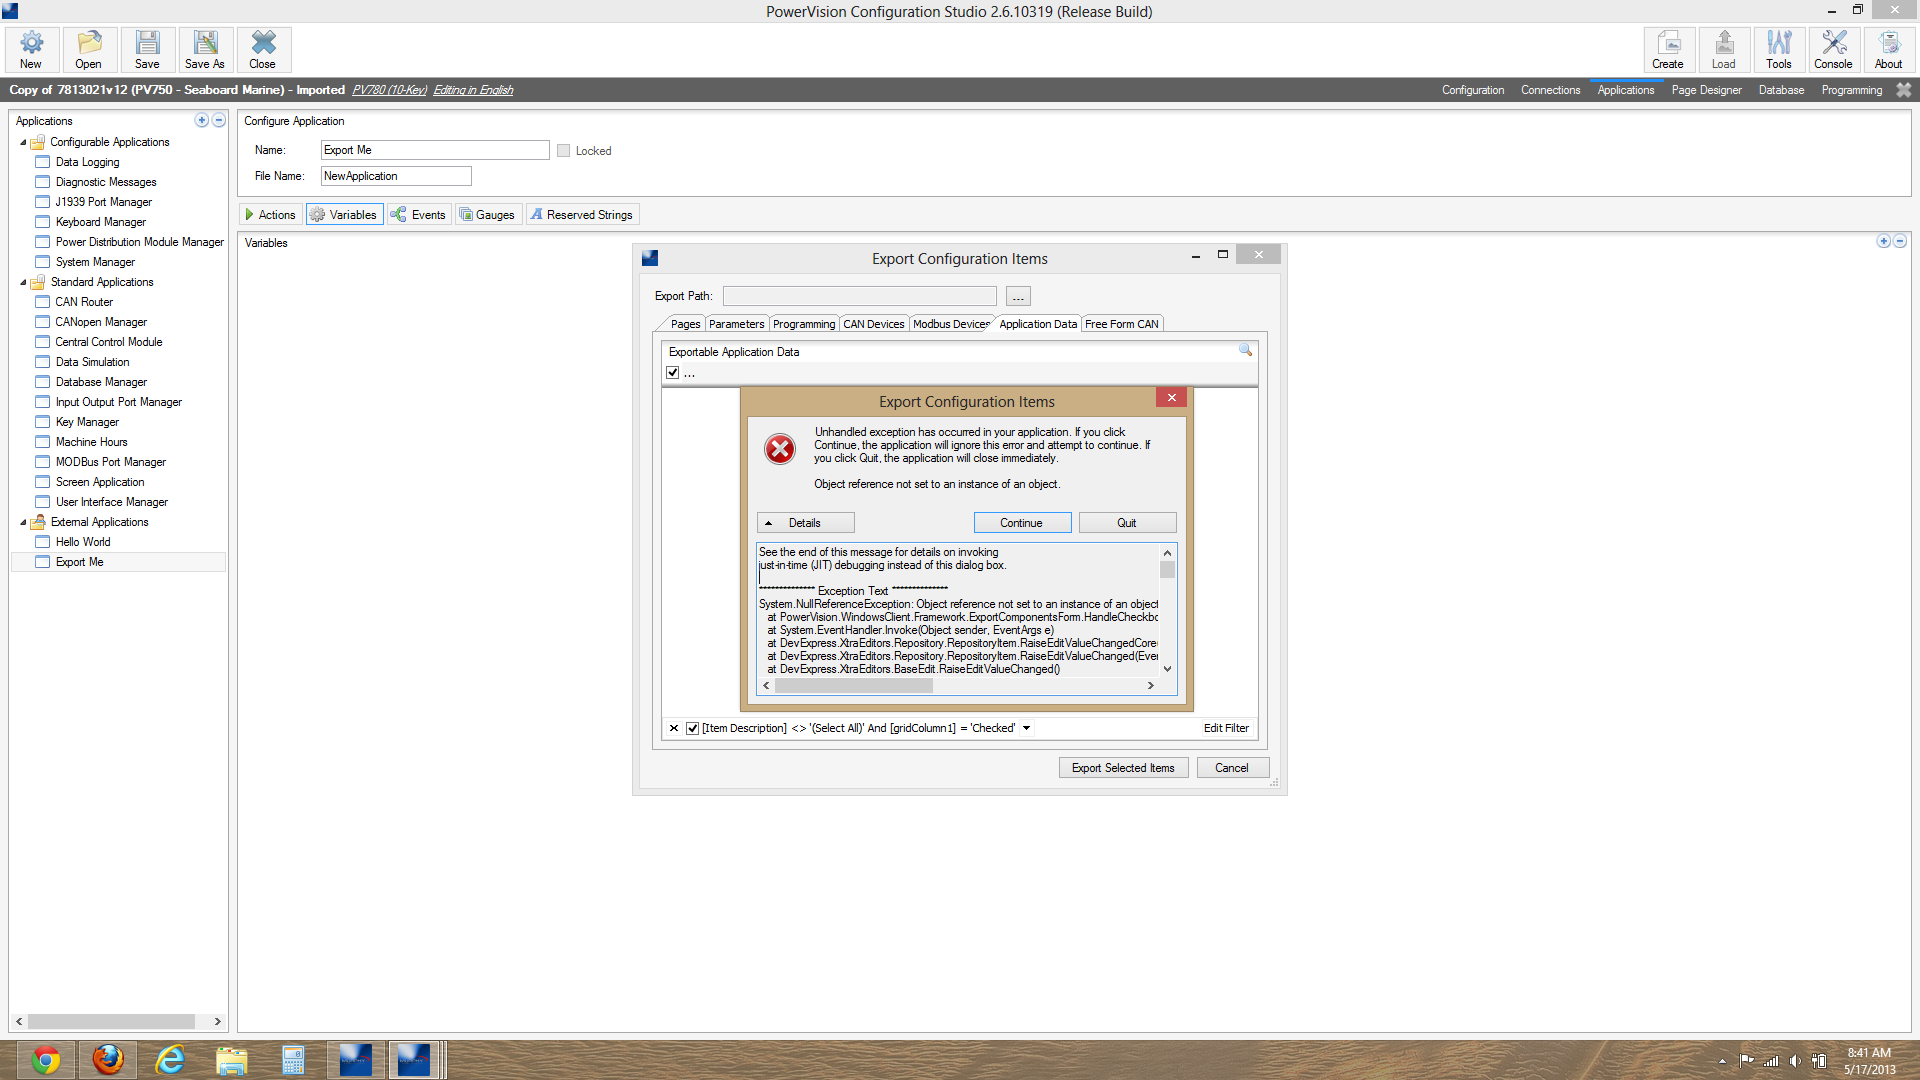
Task: Collapse the Standard Applications tree node
Action: pyautogui.click(x=23, y=282)
